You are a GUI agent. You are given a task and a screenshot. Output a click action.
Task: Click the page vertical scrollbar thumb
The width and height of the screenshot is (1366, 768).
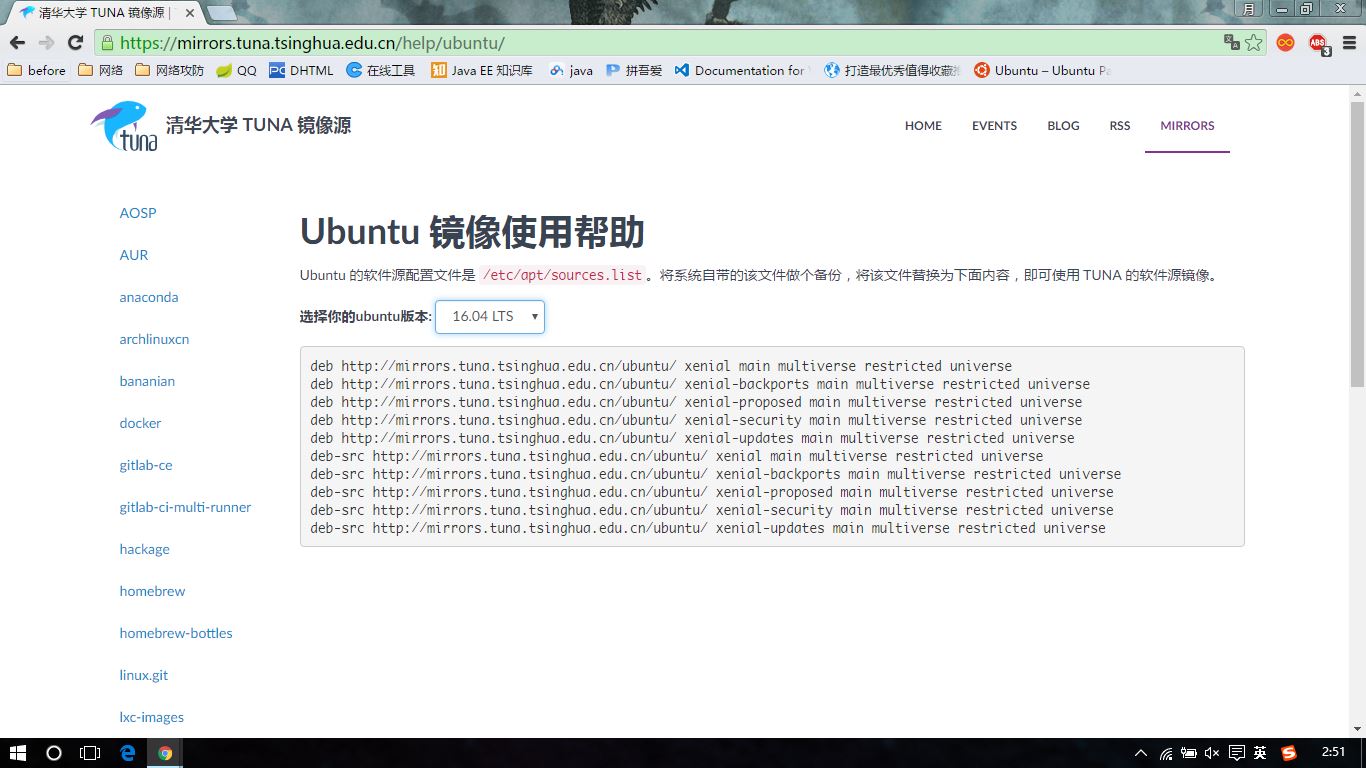coord(1357,243)
